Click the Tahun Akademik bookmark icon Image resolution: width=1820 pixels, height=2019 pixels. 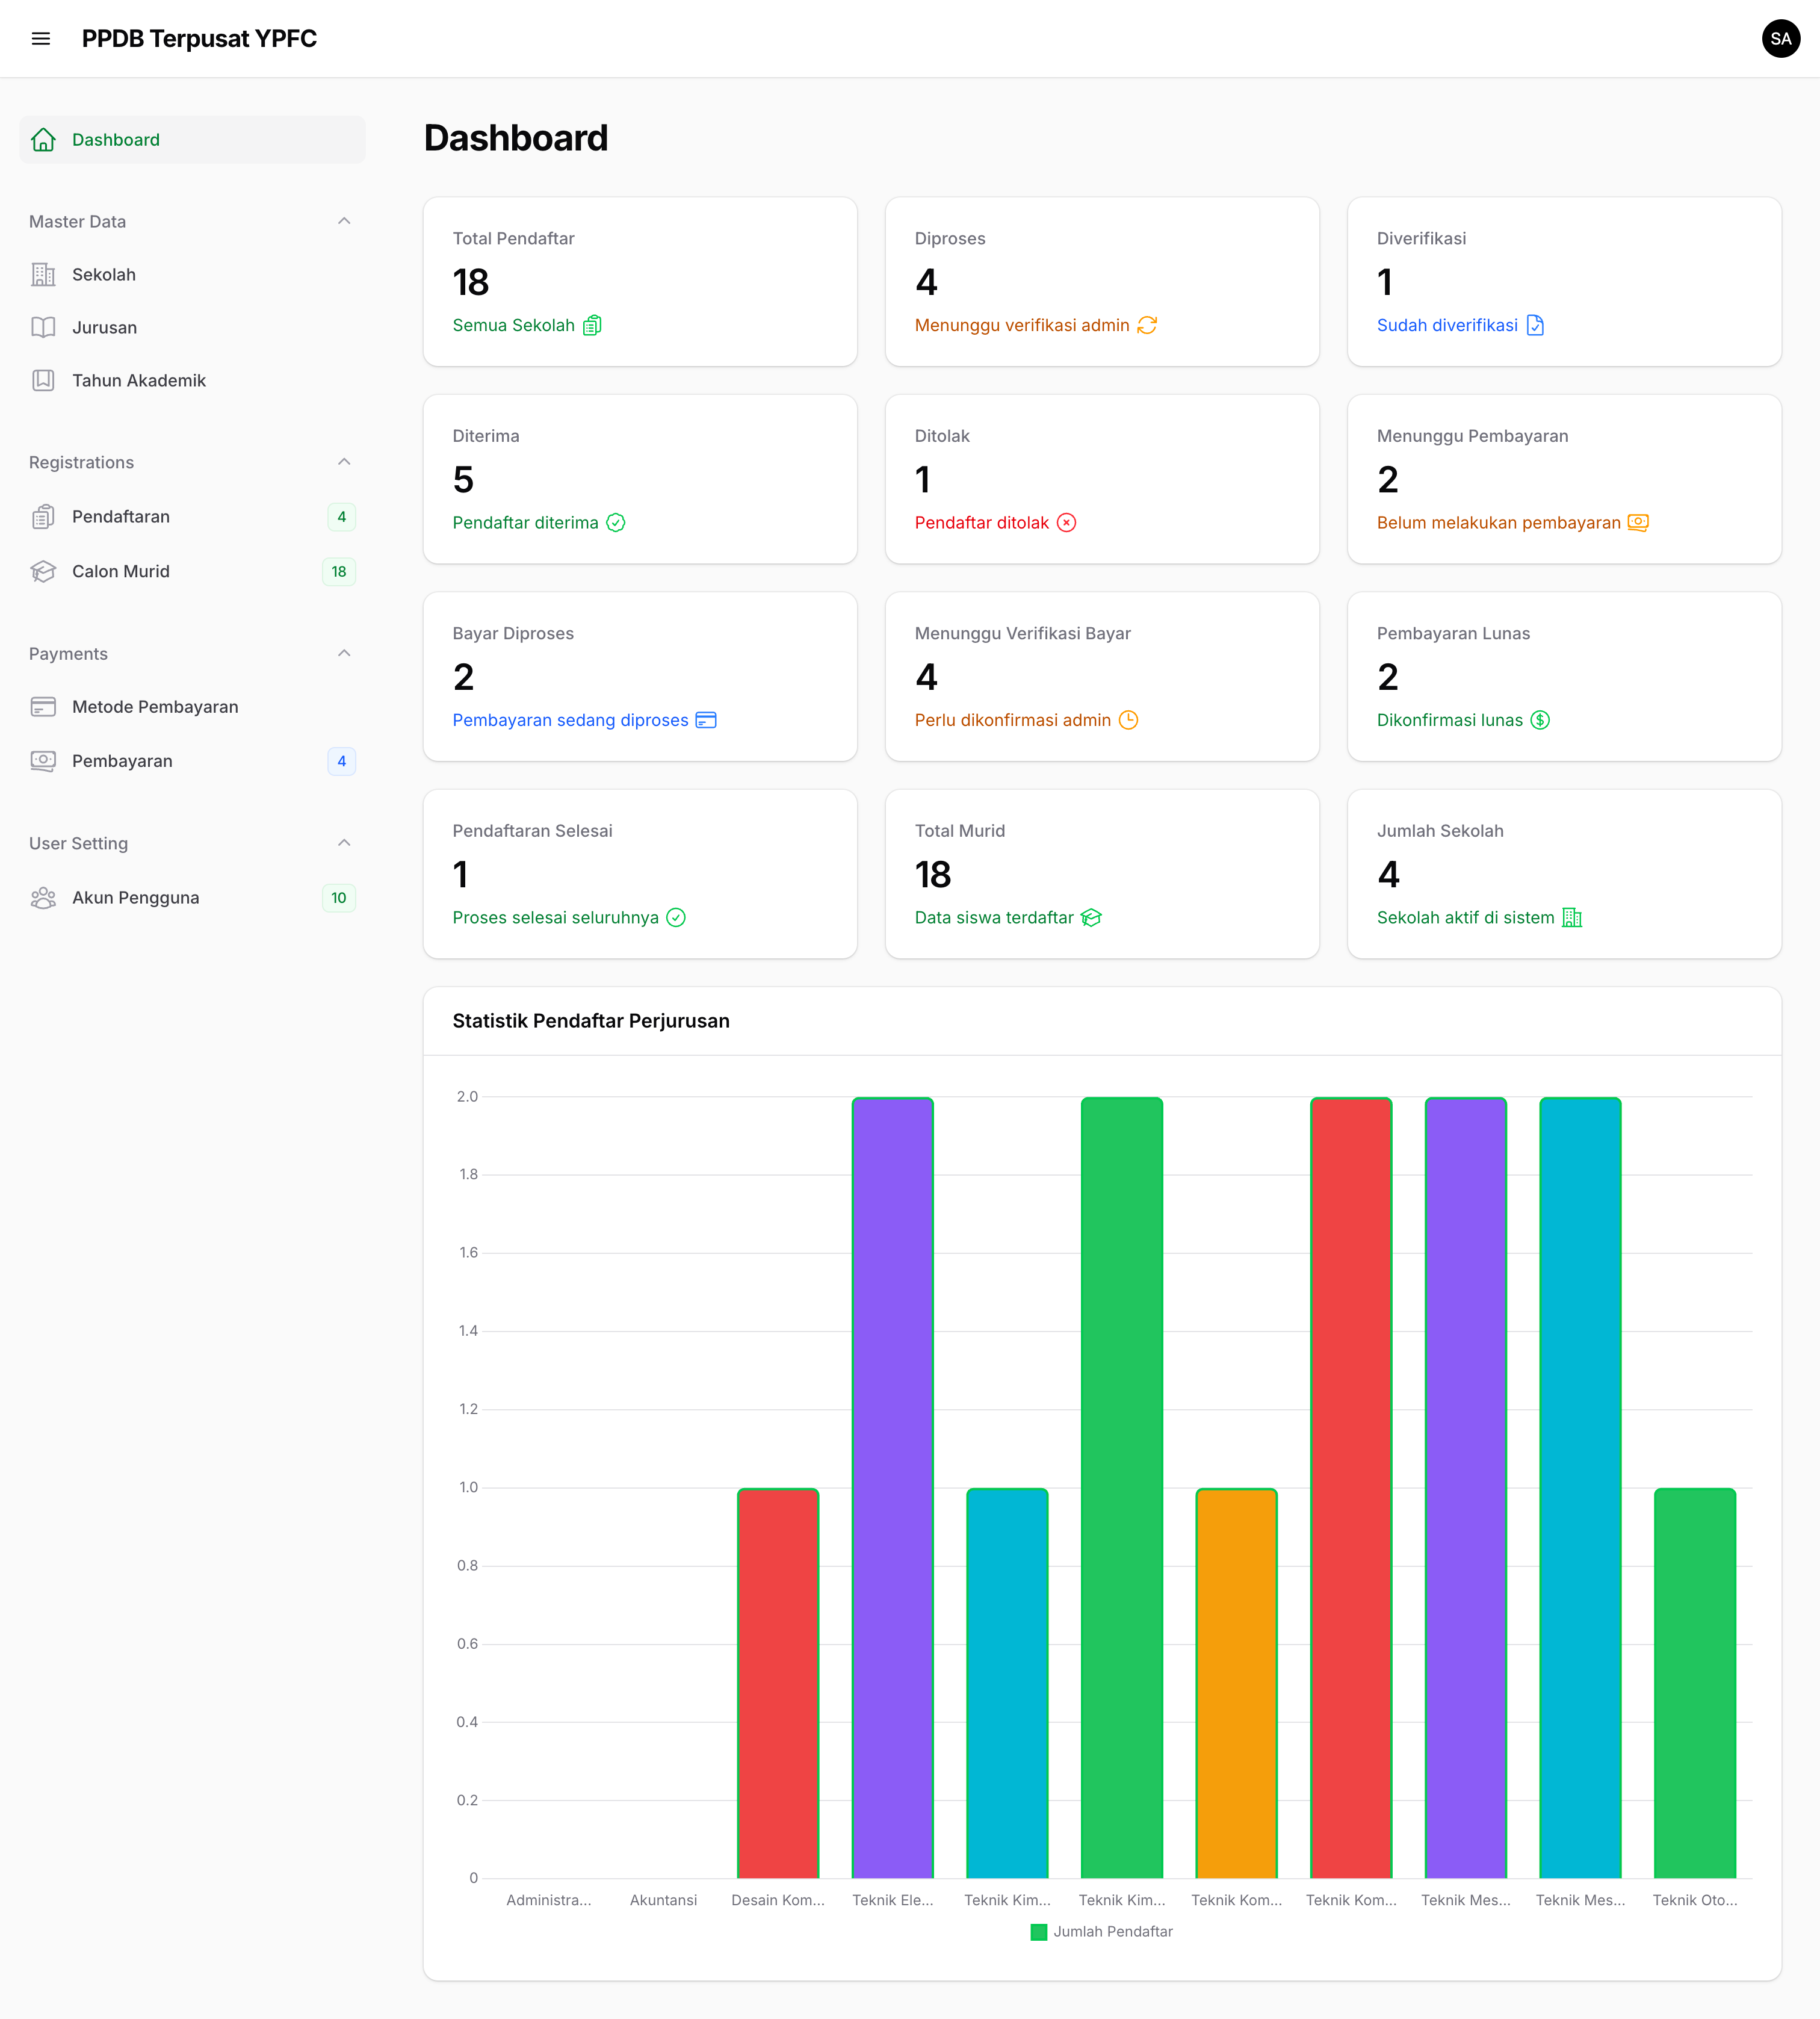43,380
